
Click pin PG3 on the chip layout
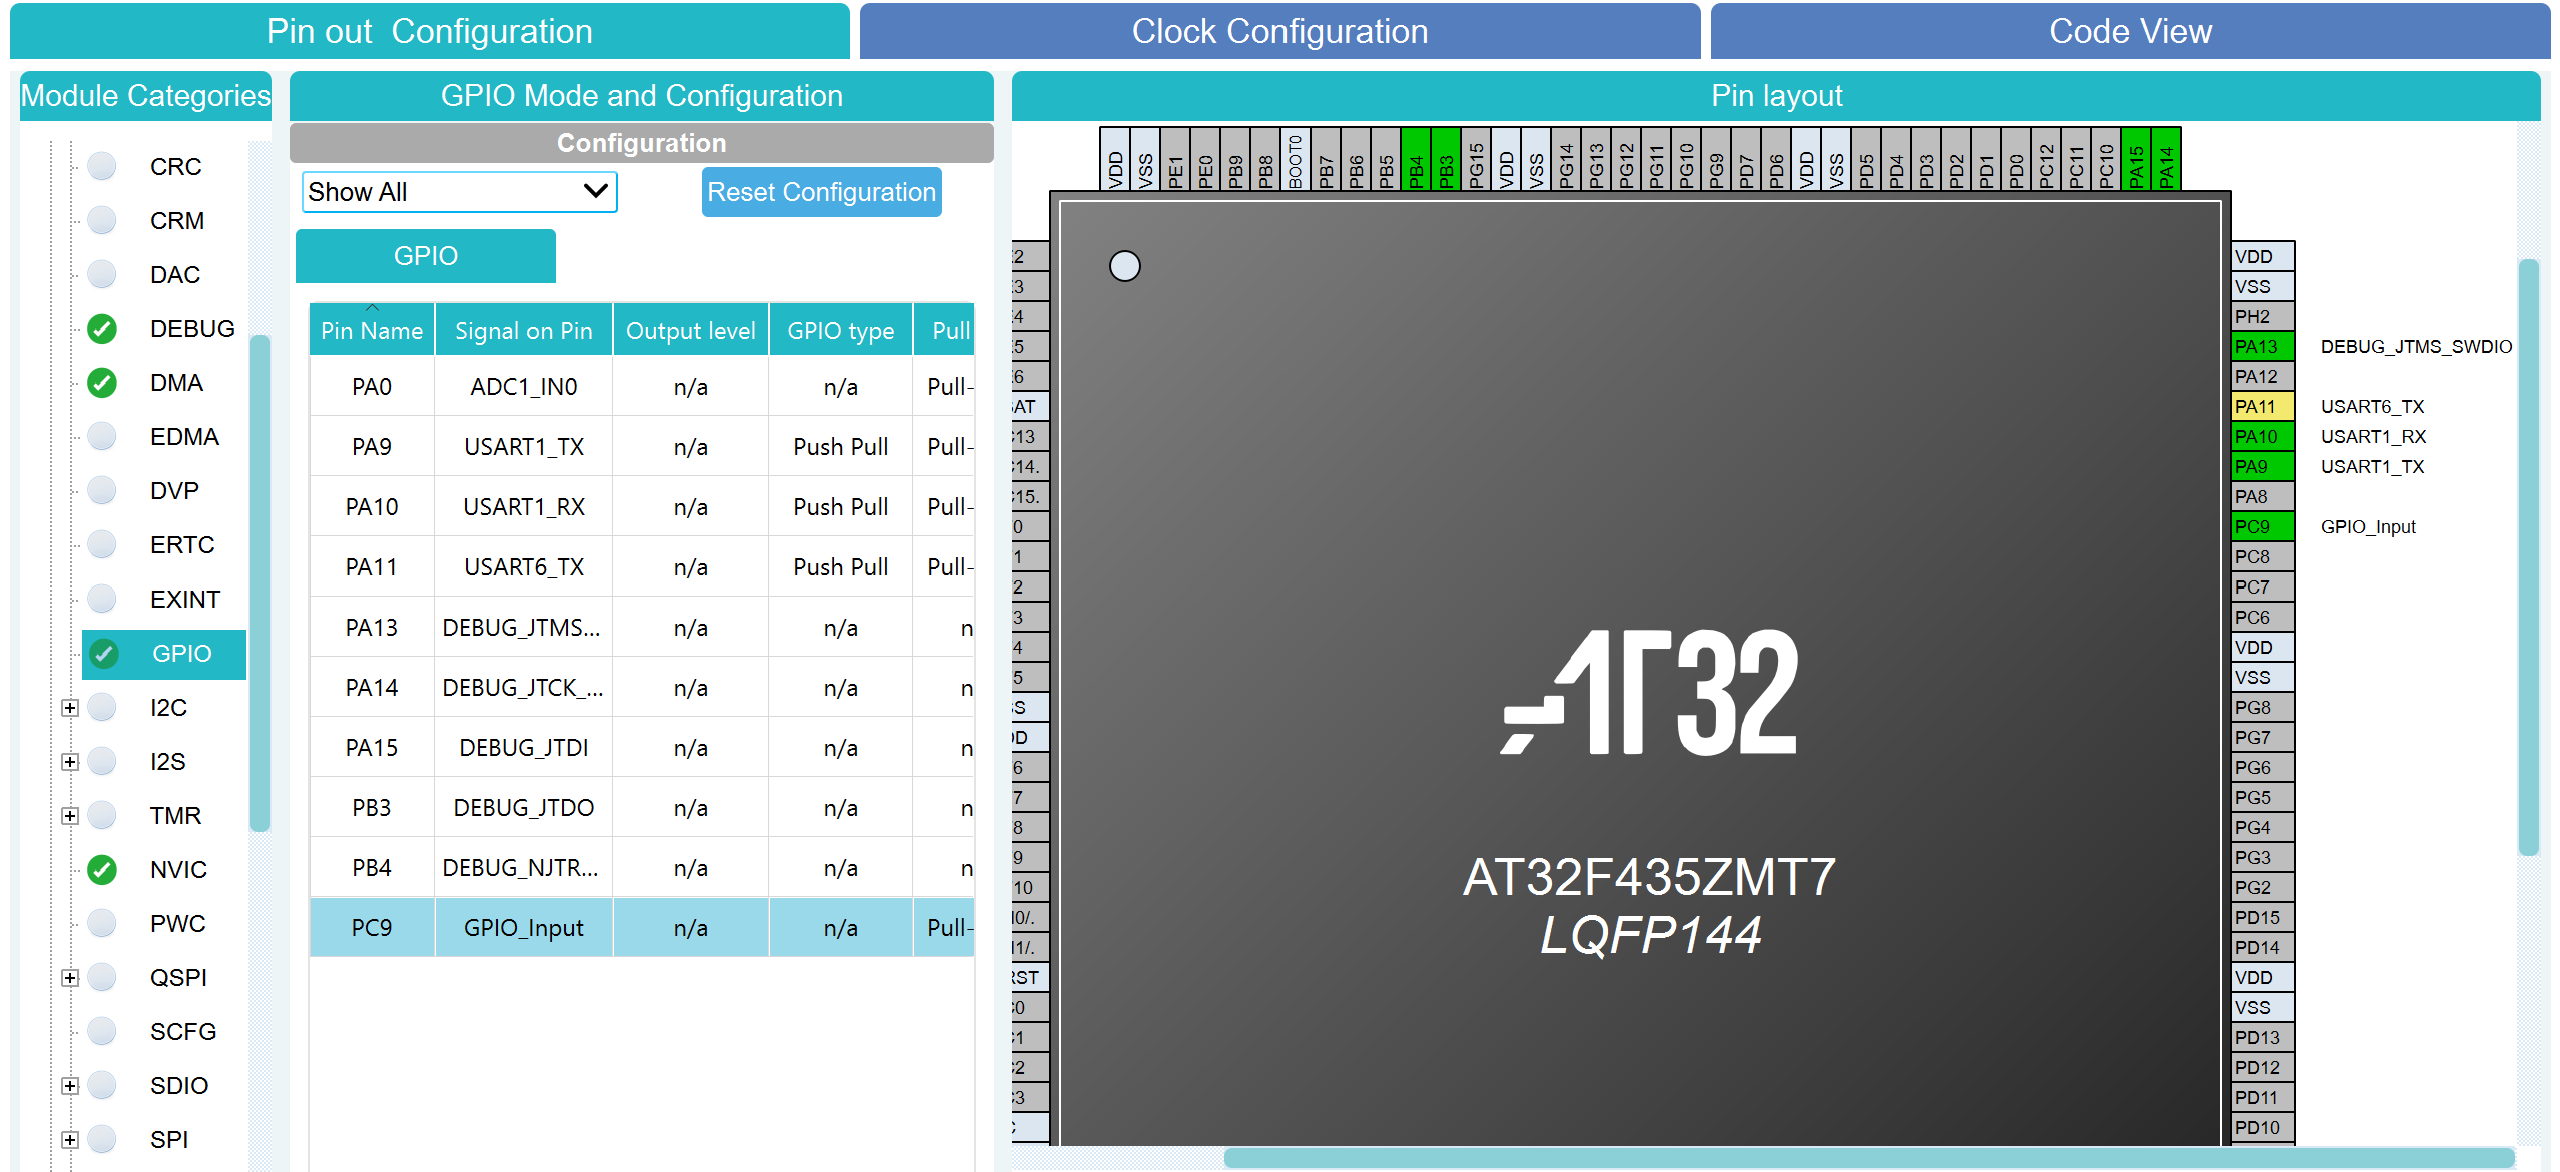pyautogui.click(x=2263, y=857)
